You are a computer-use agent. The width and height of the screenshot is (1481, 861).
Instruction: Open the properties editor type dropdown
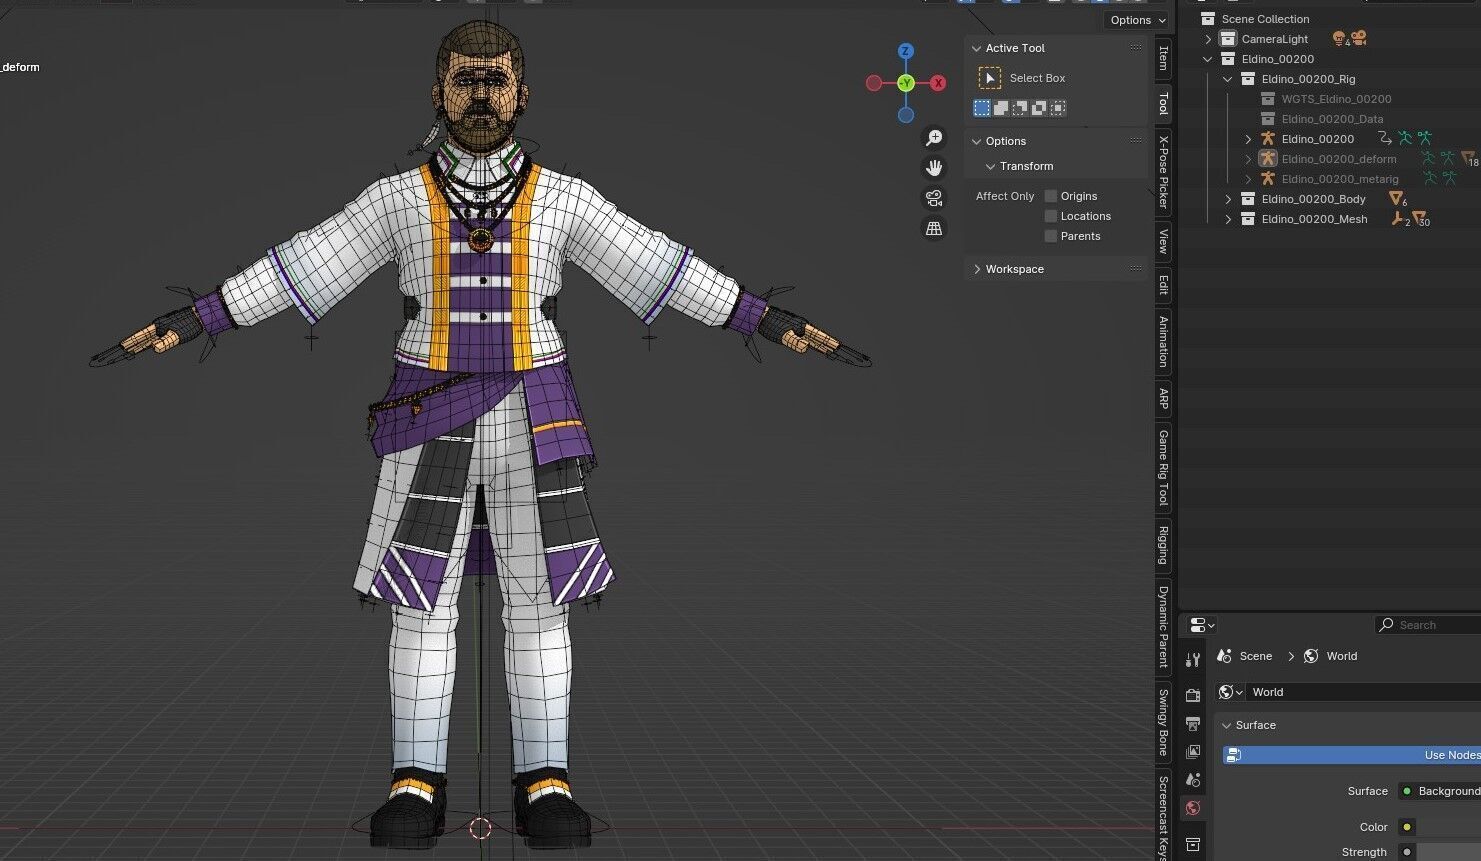tap(1202, 625)
